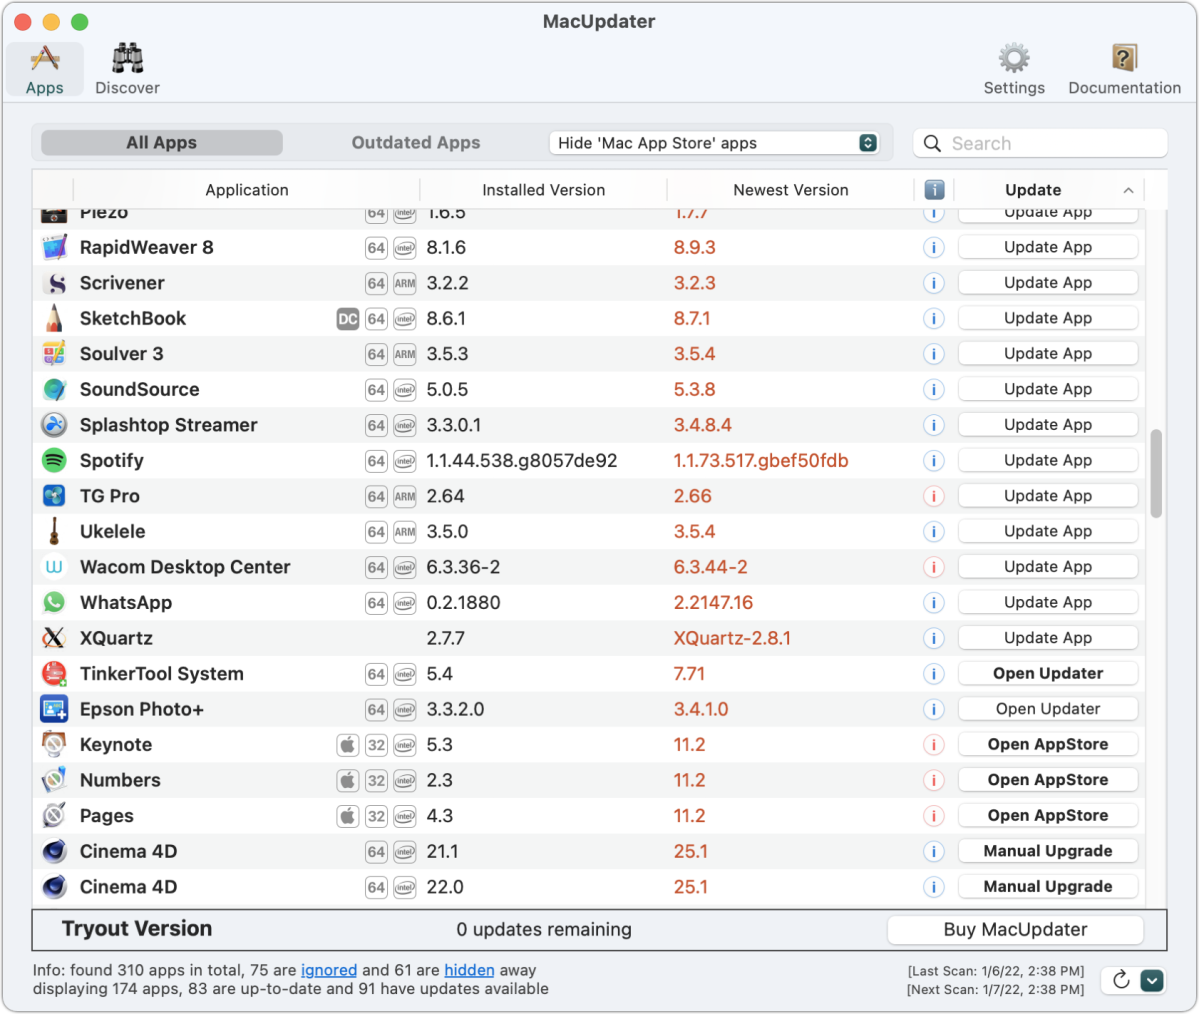Select the Epson Photo+ row name
1199x1014 pixels.
(x=141, y=710)
